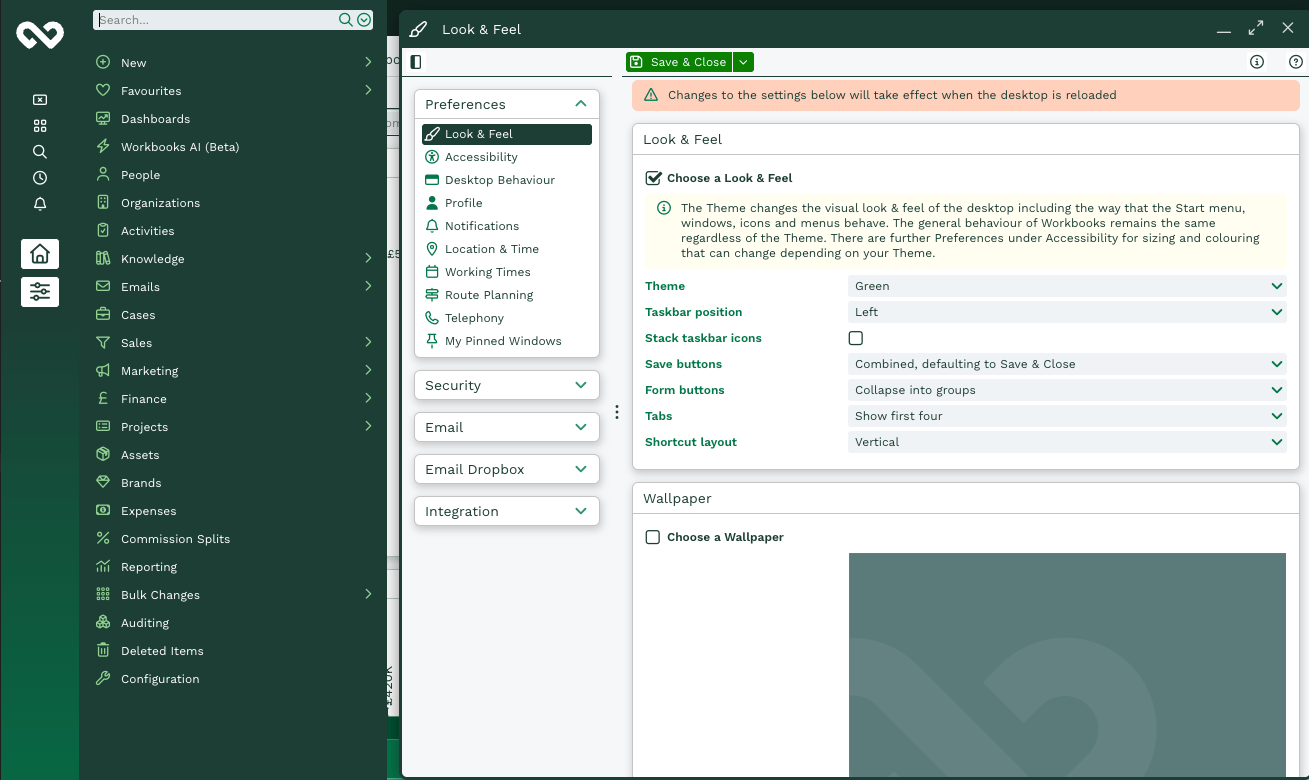This screenshot has height=780, width=1309.
Task: Expand the Integration section
Action: (x=507, y=511)
